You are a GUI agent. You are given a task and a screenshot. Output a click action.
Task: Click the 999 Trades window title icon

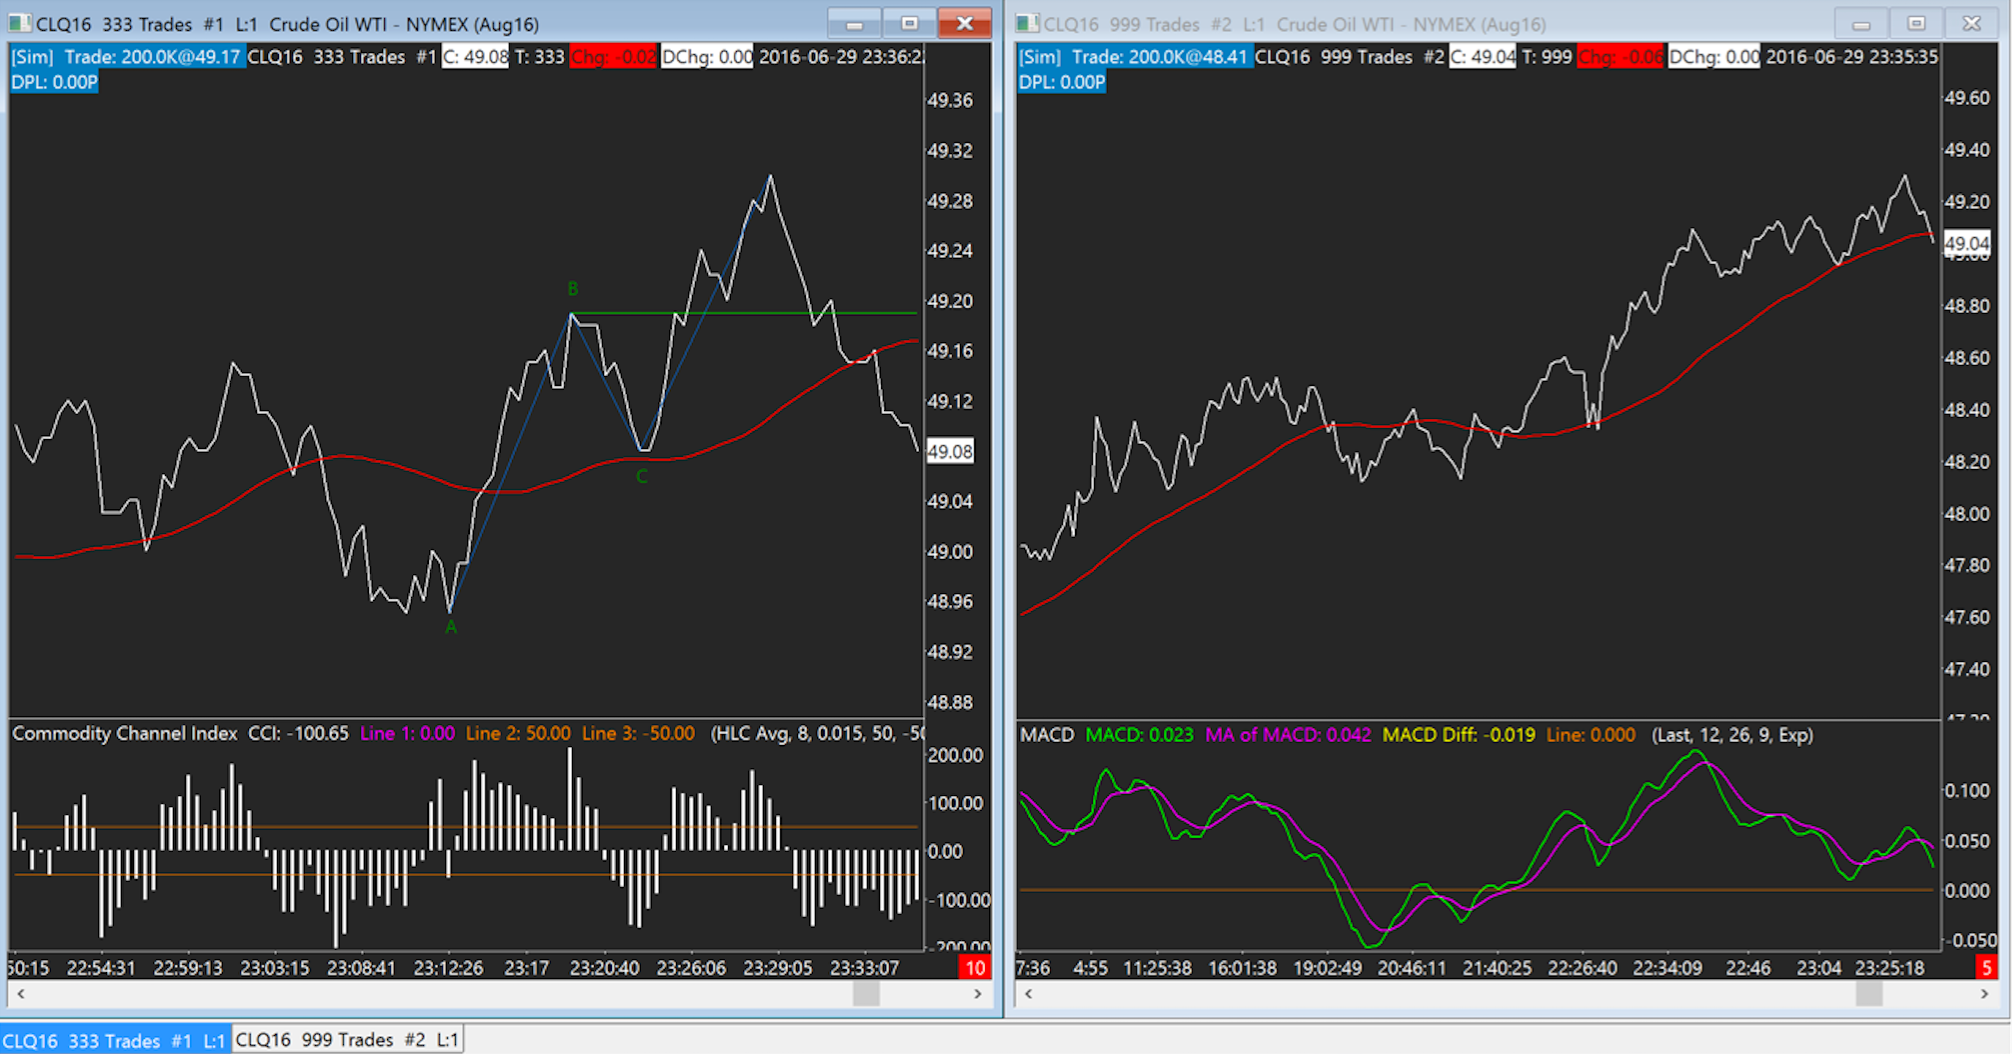coord(1028,23)
